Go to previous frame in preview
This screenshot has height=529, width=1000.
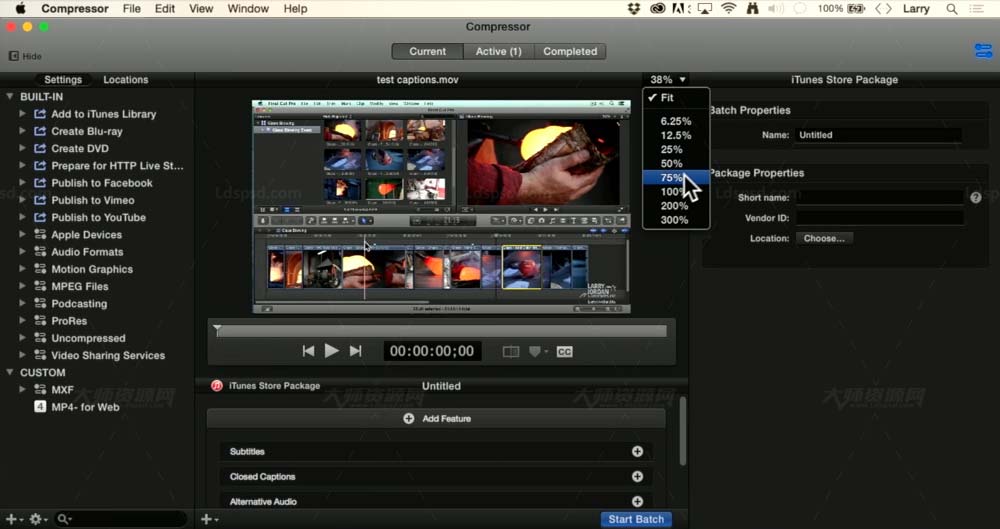coord(308,351)
